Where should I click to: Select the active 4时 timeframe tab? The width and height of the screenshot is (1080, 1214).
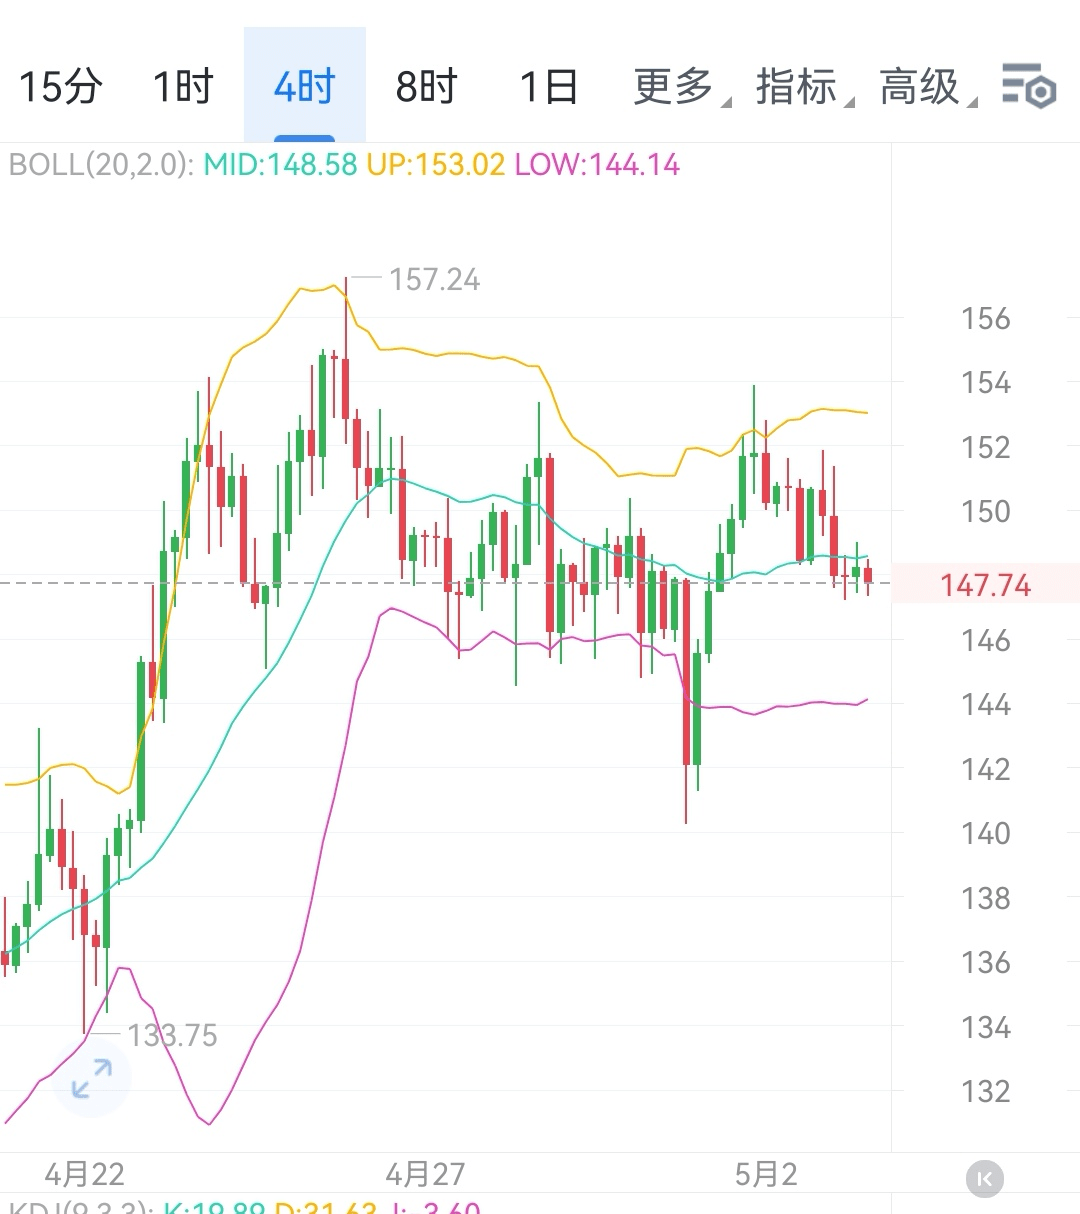[304, 87]
